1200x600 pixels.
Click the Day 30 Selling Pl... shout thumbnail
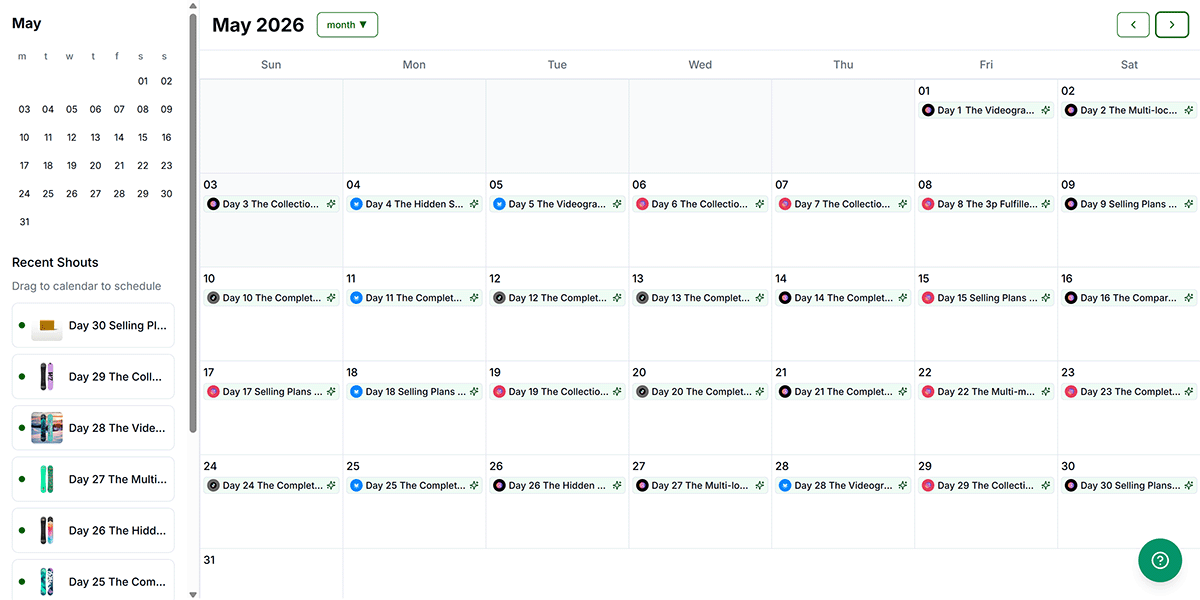47,326
